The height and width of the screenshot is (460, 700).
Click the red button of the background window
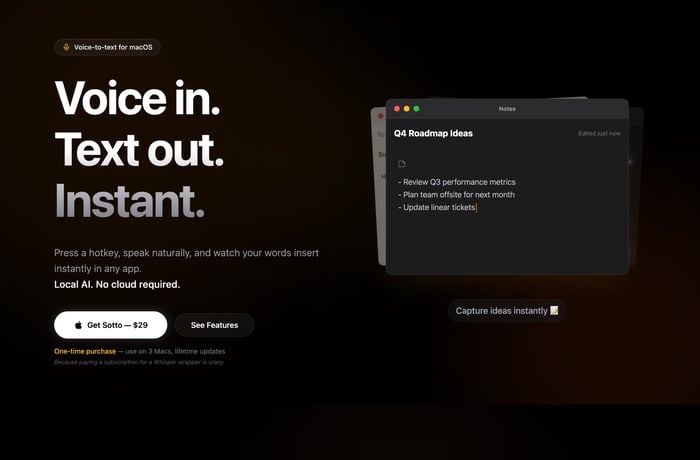tap(381, 116)
